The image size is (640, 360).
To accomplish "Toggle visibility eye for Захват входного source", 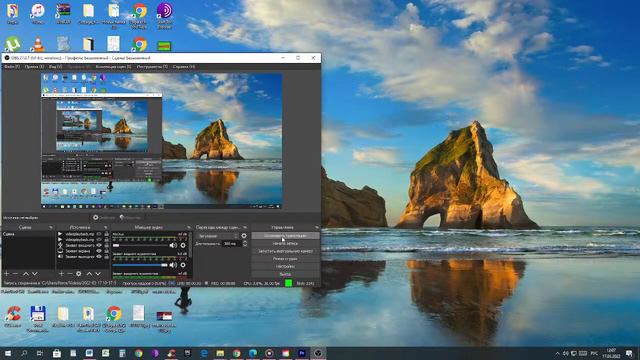I will tap(98, 245).
